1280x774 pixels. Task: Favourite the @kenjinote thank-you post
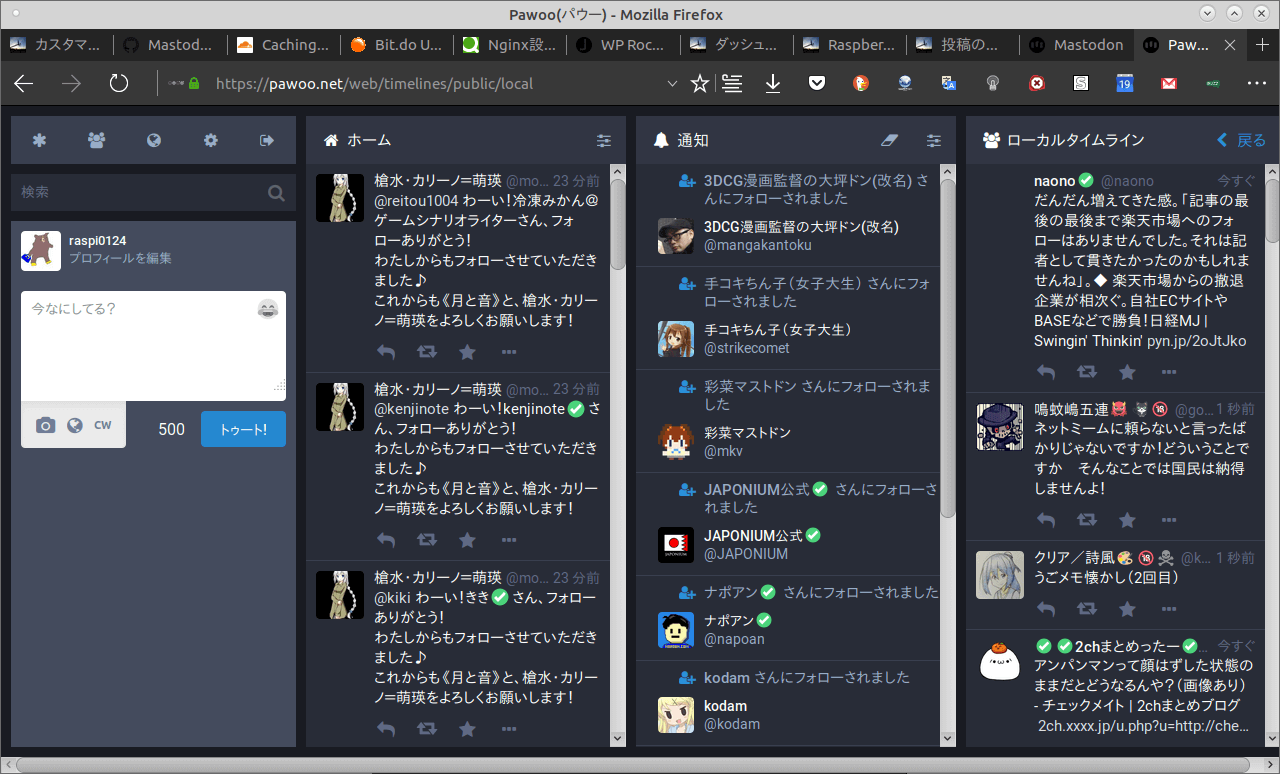click(467, 540)
